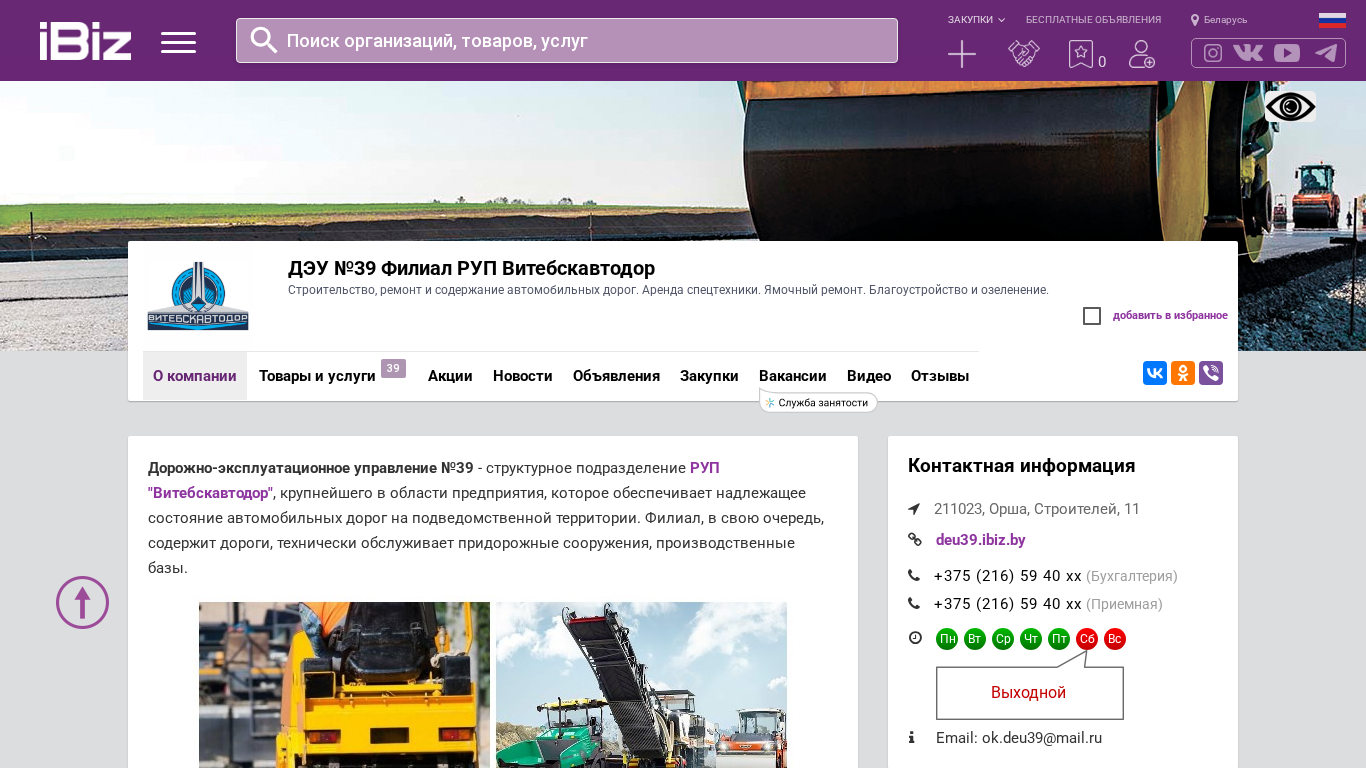Viewport: 1366px width, 768px height.
Task: Check the добавить в избранное checkbox
Action: click(x=1092, y=316)
